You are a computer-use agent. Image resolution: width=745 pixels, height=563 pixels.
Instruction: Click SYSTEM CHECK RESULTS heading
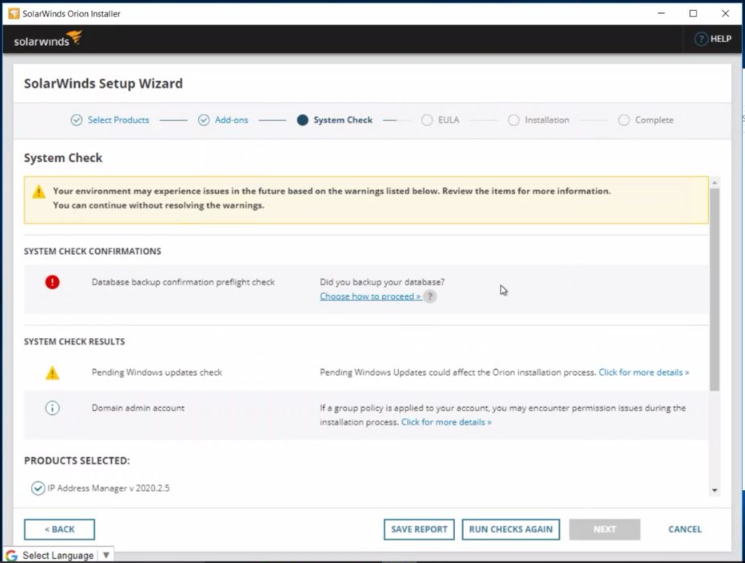coord(75,341)
